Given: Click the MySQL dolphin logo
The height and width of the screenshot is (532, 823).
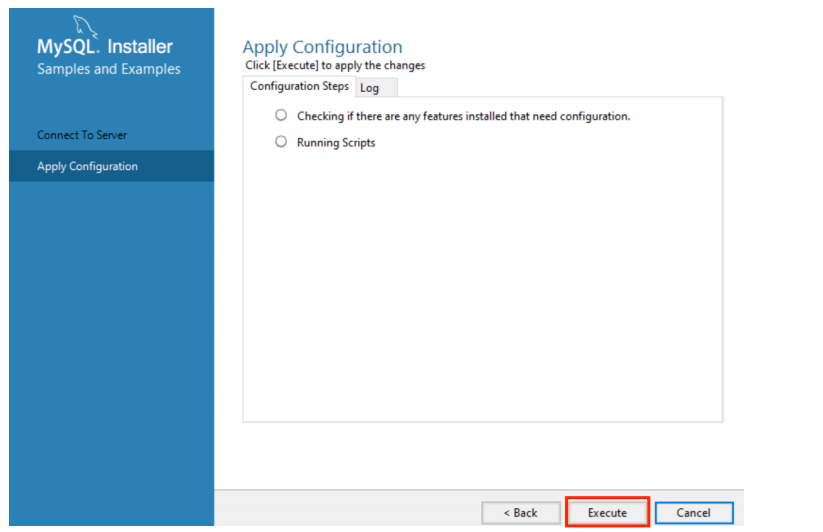Looking at the screenshot, I should [86, 26].
